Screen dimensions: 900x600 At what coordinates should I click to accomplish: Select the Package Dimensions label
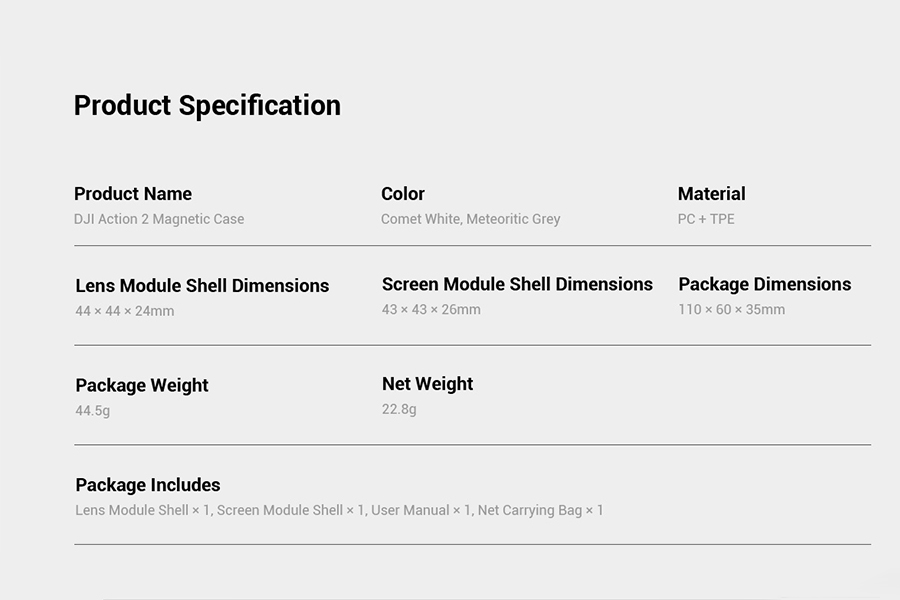click(x=765, y=284)
